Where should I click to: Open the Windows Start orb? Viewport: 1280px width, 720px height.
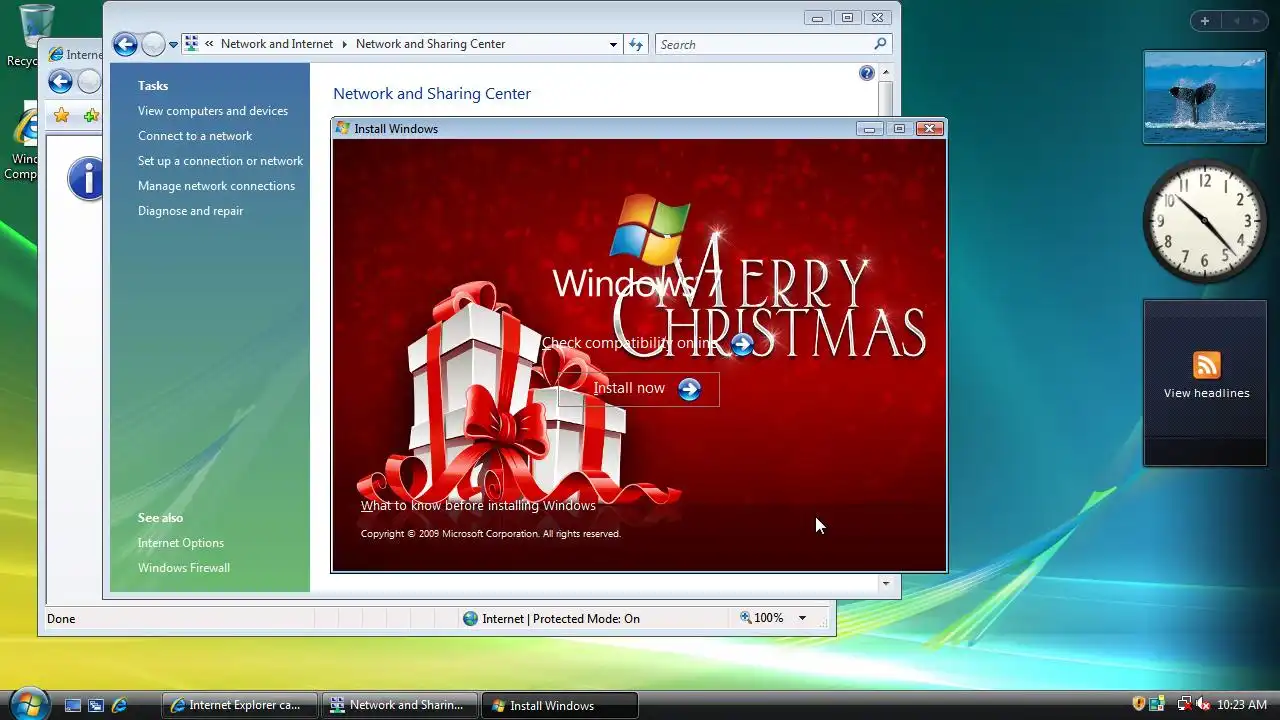pos(28,704)
